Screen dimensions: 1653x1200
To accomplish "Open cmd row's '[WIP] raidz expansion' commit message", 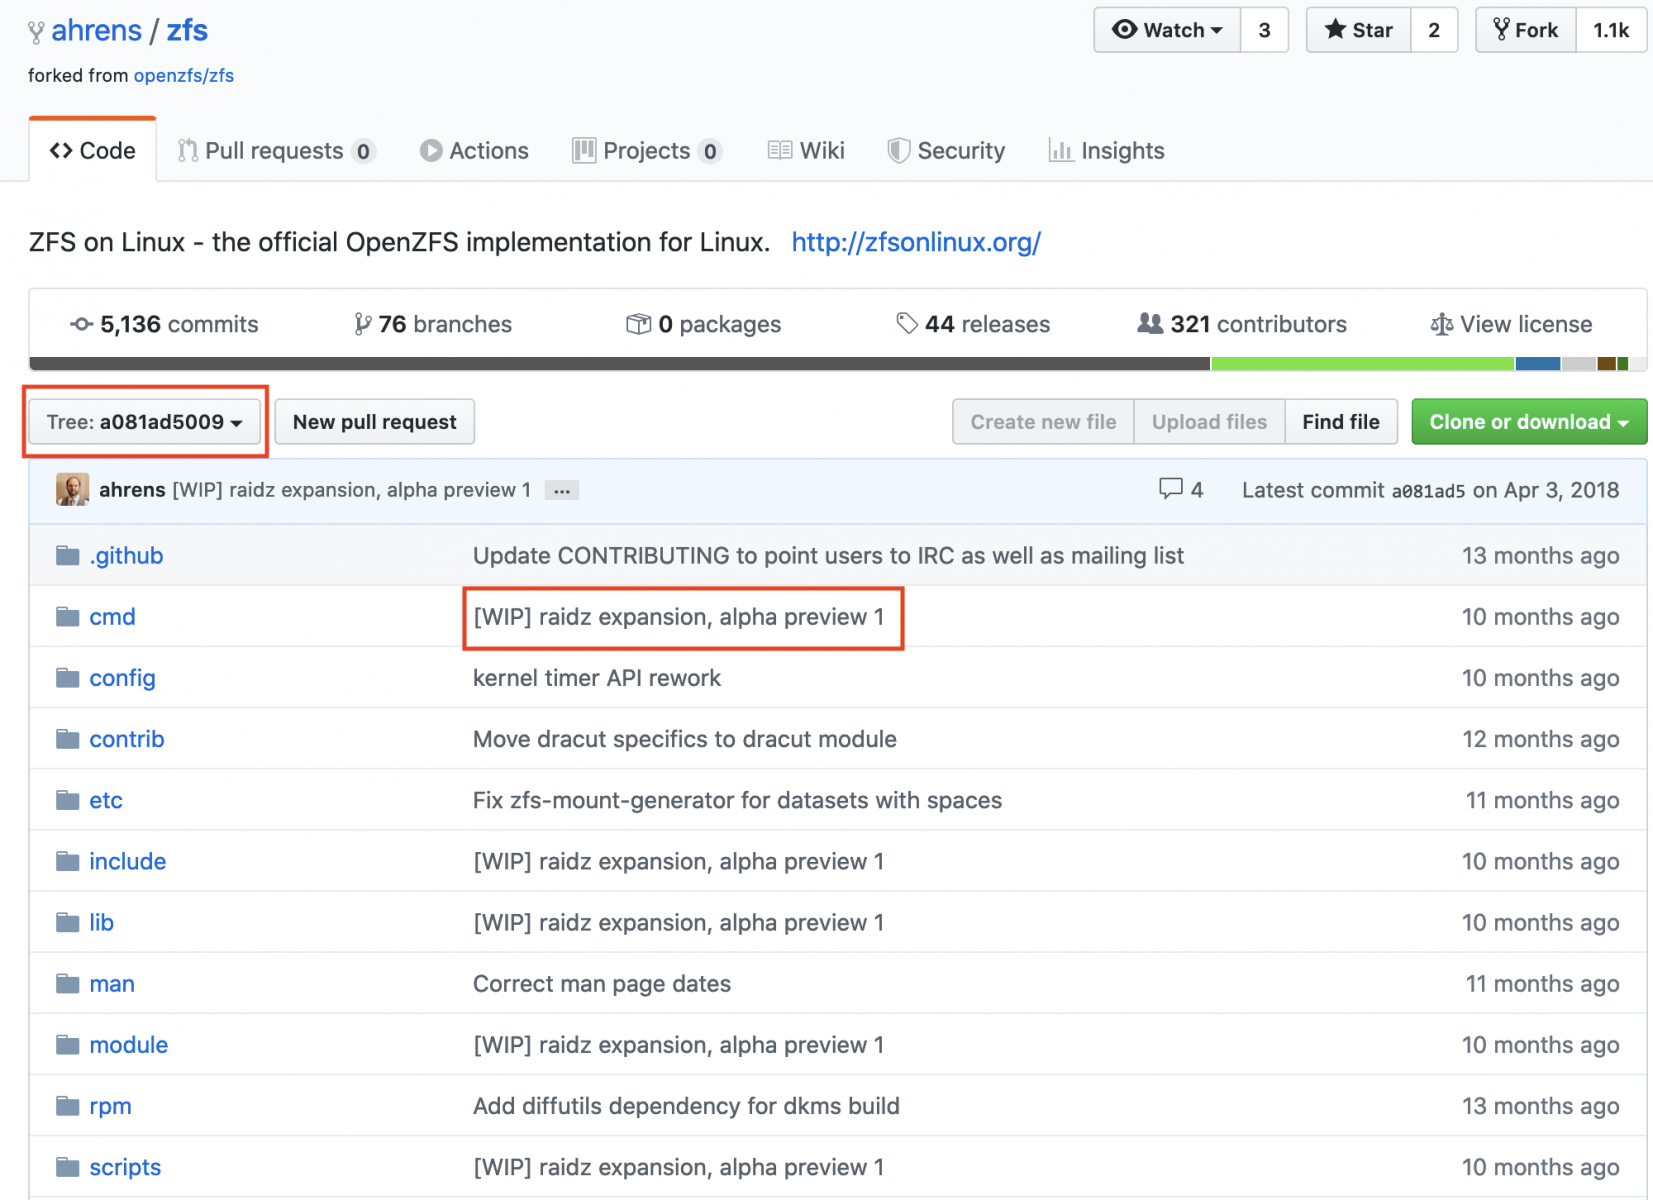I will [x=679, y=617].
